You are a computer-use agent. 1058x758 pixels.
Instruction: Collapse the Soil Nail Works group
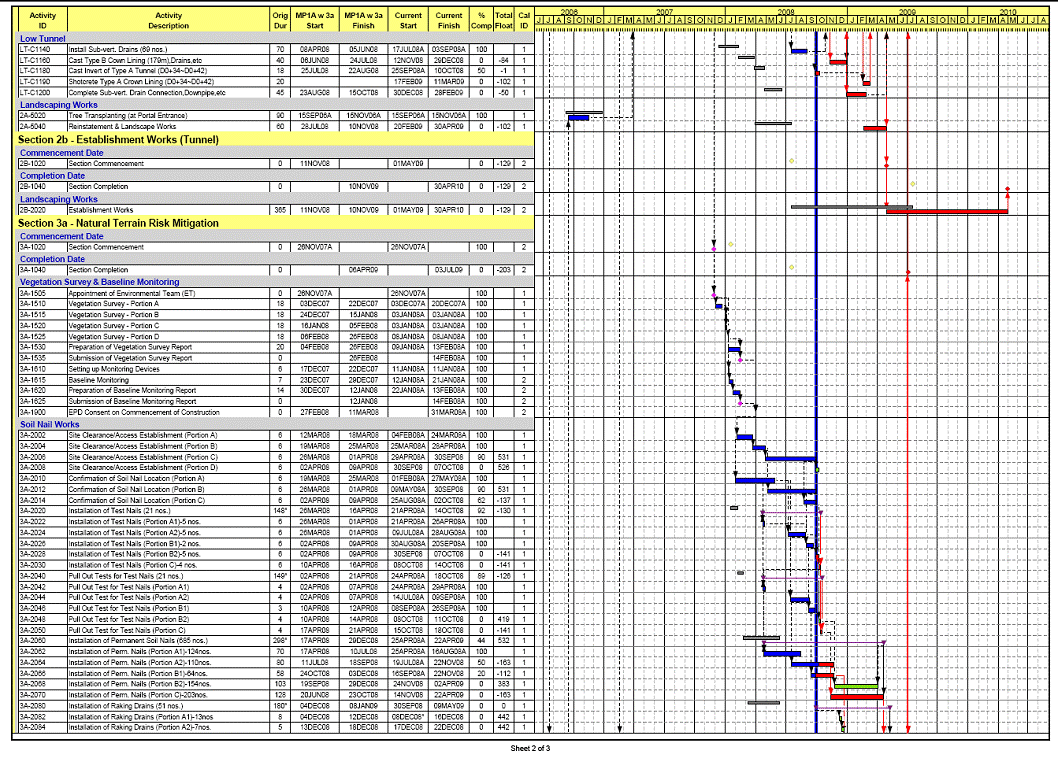(x=49, y=424)
